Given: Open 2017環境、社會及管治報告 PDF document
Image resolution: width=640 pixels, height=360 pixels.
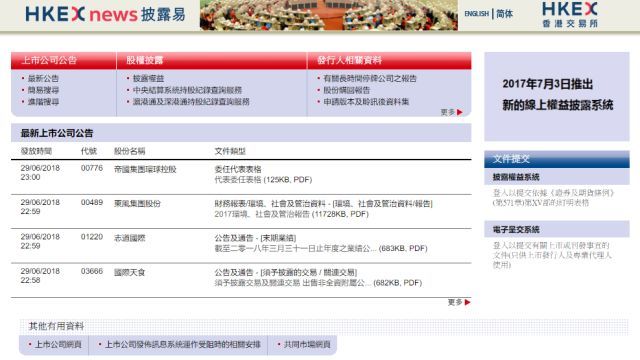Looking at the screenshot, I should coord(291,214).
